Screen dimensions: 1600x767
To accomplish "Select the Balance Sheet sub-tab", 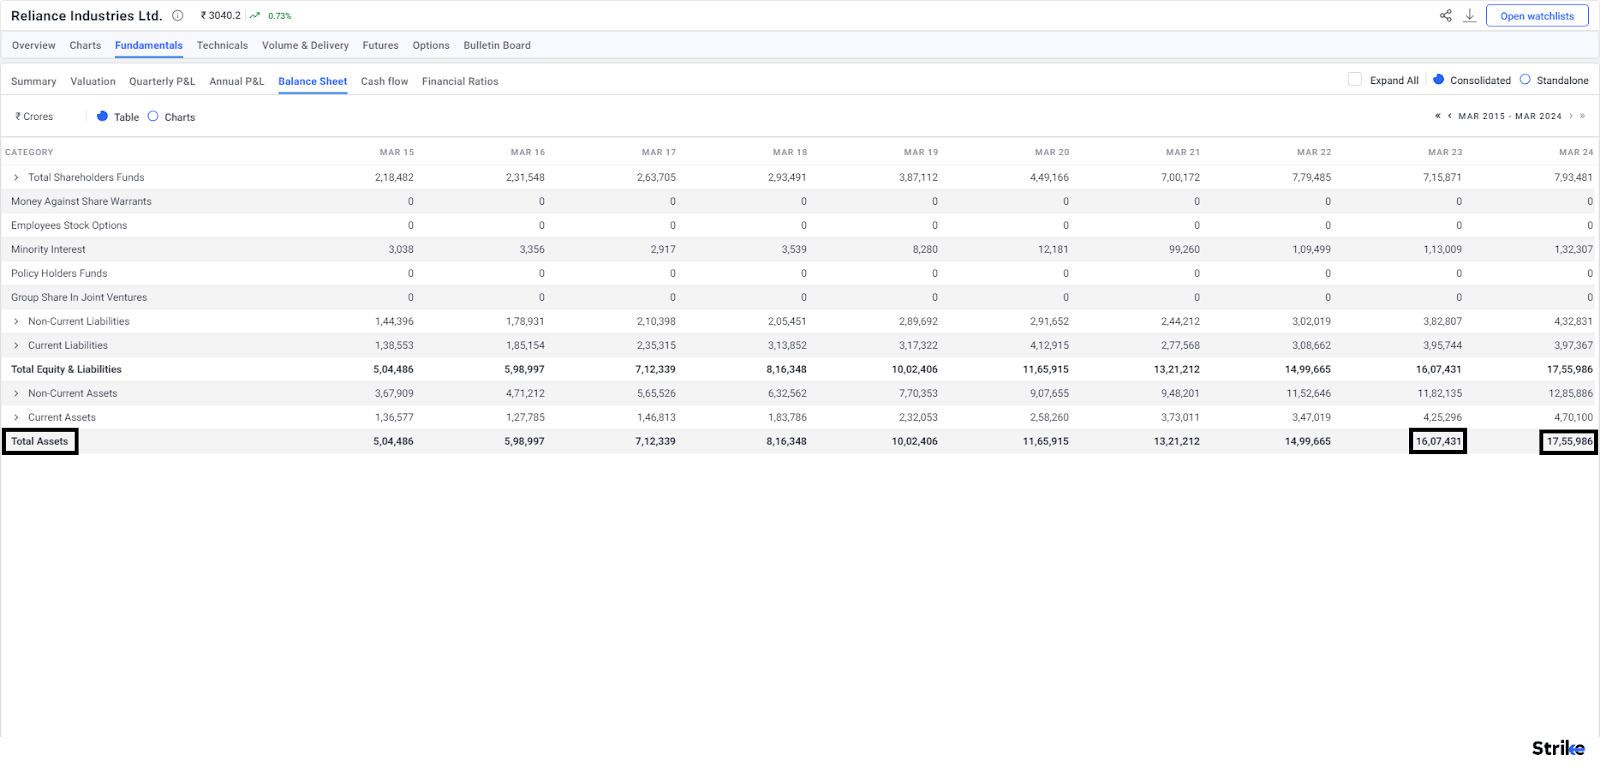I will 313,81.
